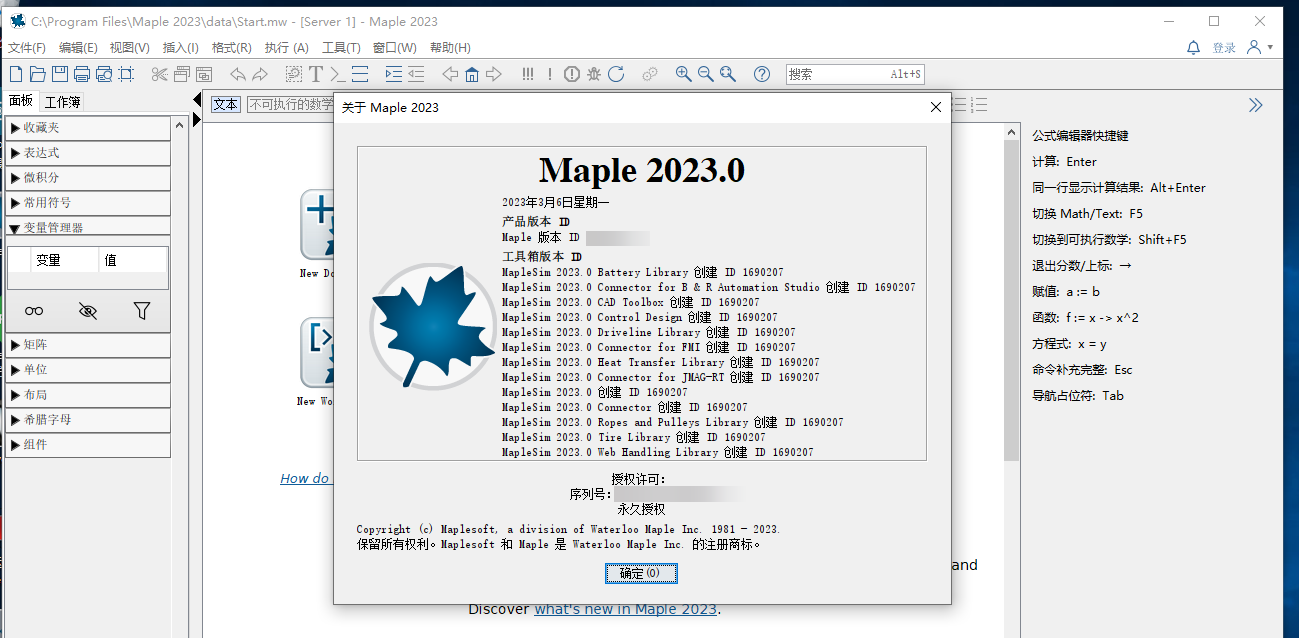
Task: Click the numbered list icon
Action: pos(980,105)
